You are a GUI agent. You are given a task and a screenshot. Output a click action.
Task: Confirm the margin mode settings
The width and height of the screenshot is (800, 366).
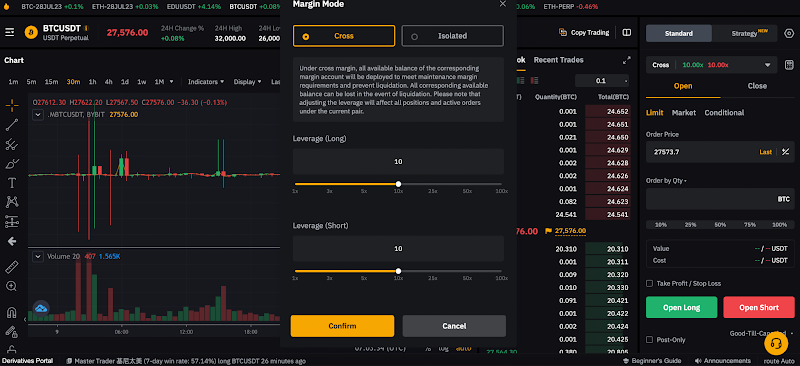pos(342,326)
